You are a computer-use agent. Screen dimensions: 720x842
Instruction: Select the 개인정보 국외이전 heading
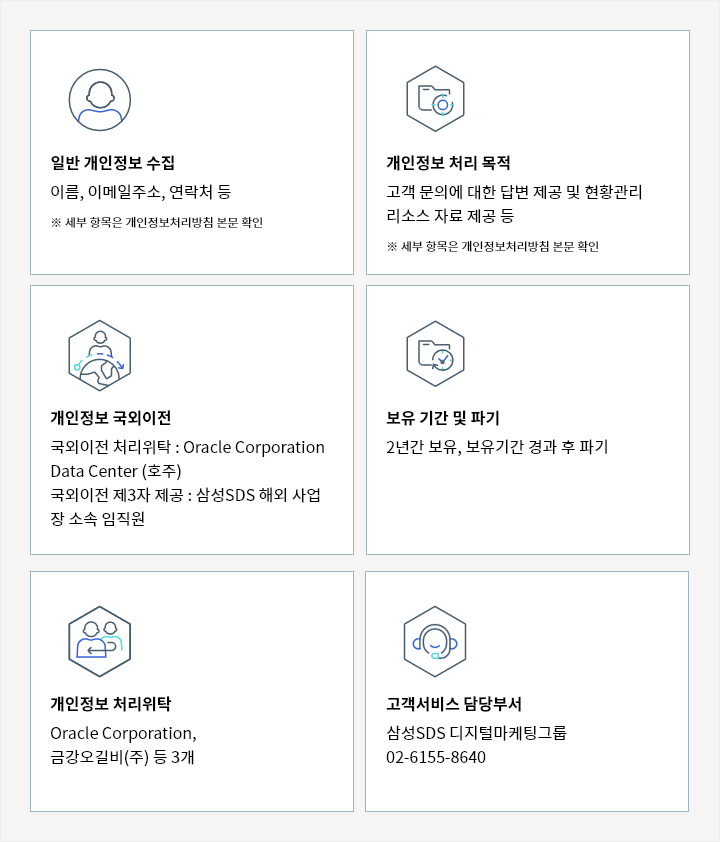point(111,418)
